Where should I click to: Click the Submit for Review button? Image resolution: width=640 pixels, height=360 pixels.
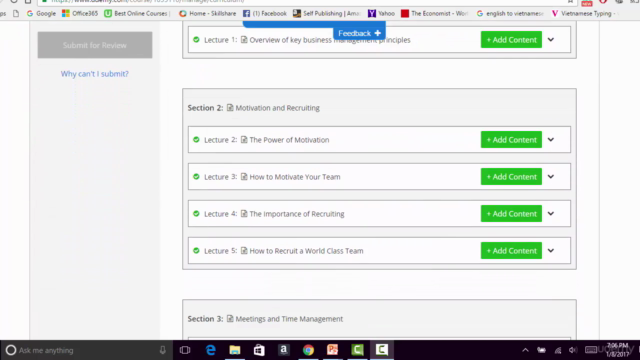95,45
